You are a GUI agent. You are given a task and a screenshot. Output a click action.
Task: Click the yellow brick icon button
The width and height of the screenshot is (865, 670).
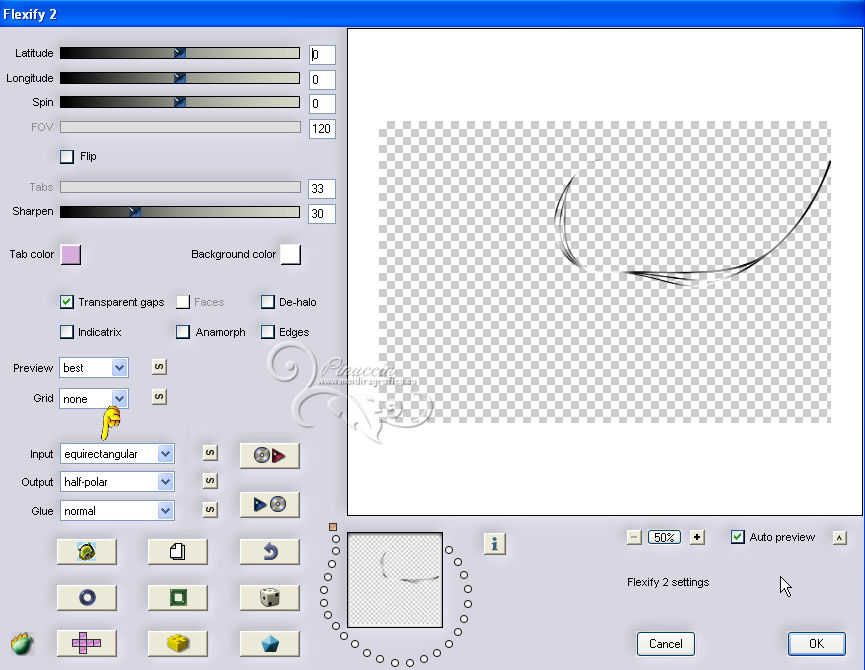tap(178, 643)
